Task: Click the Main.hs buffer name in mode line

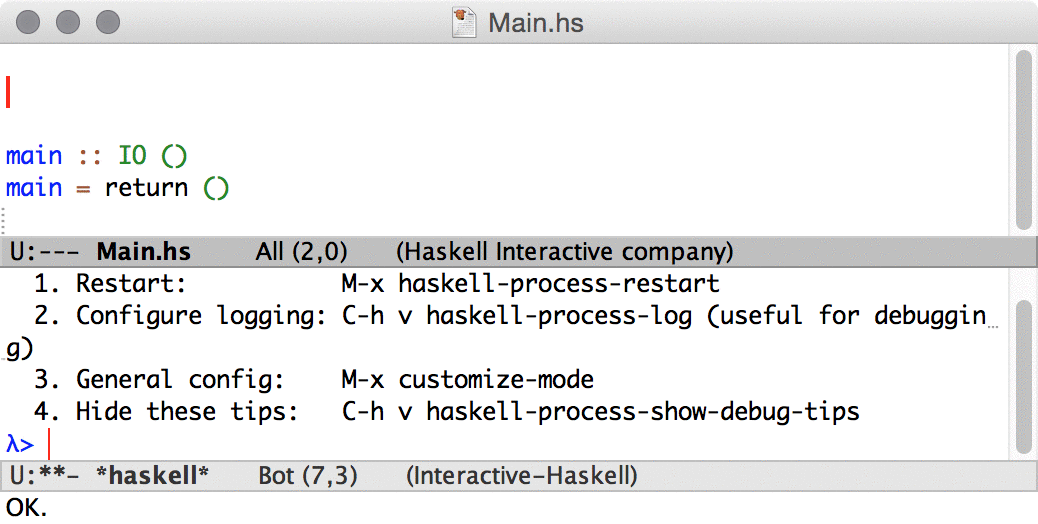Action: point(143,251)
